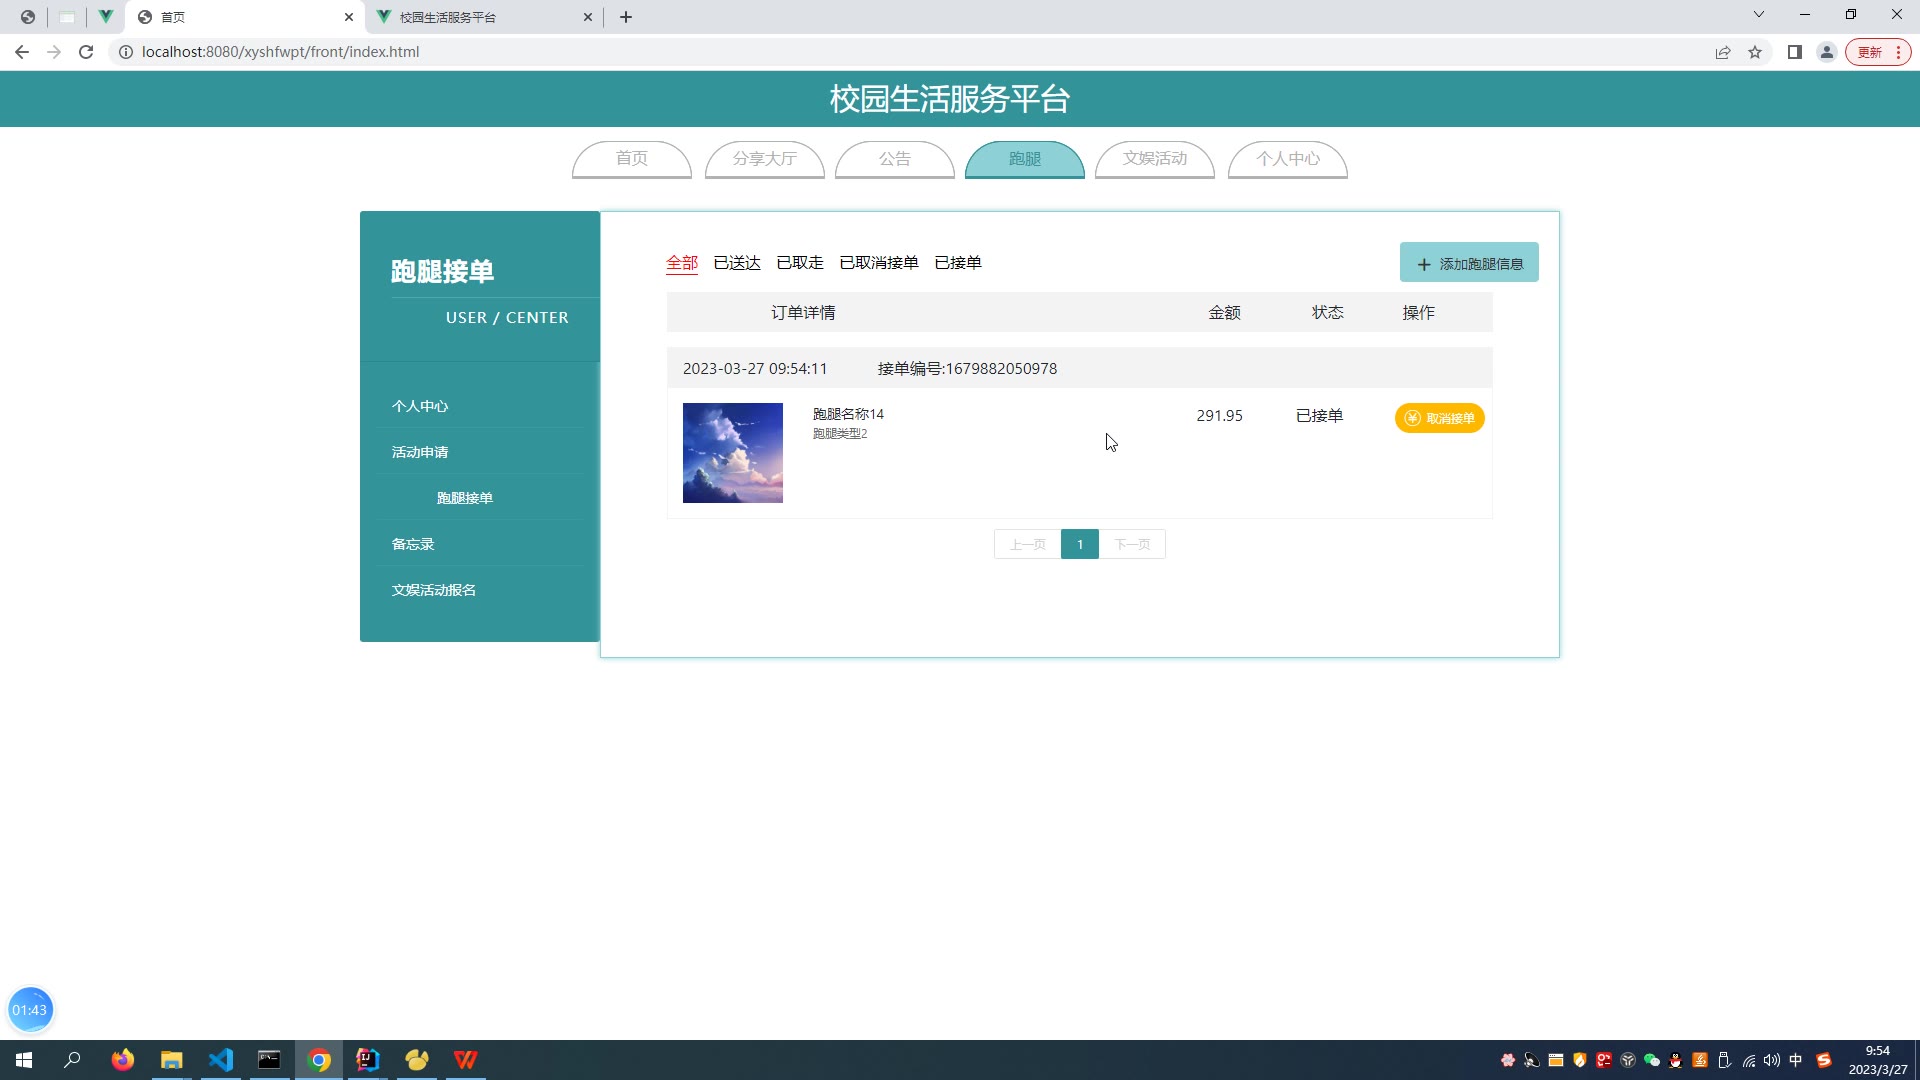Open the clock showing 9:54 2023/3/27

coord(1877,1060)
